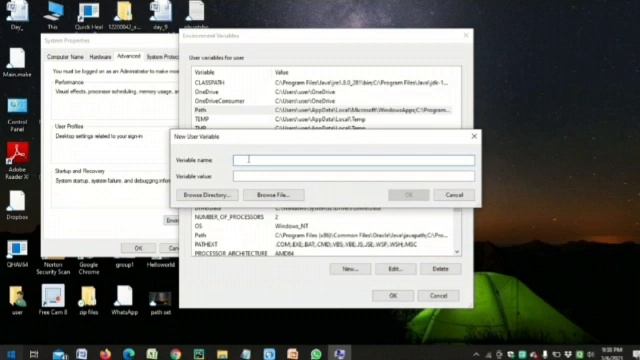Open the Windows Start menu
640x360 pixels.
click(11, 354)
